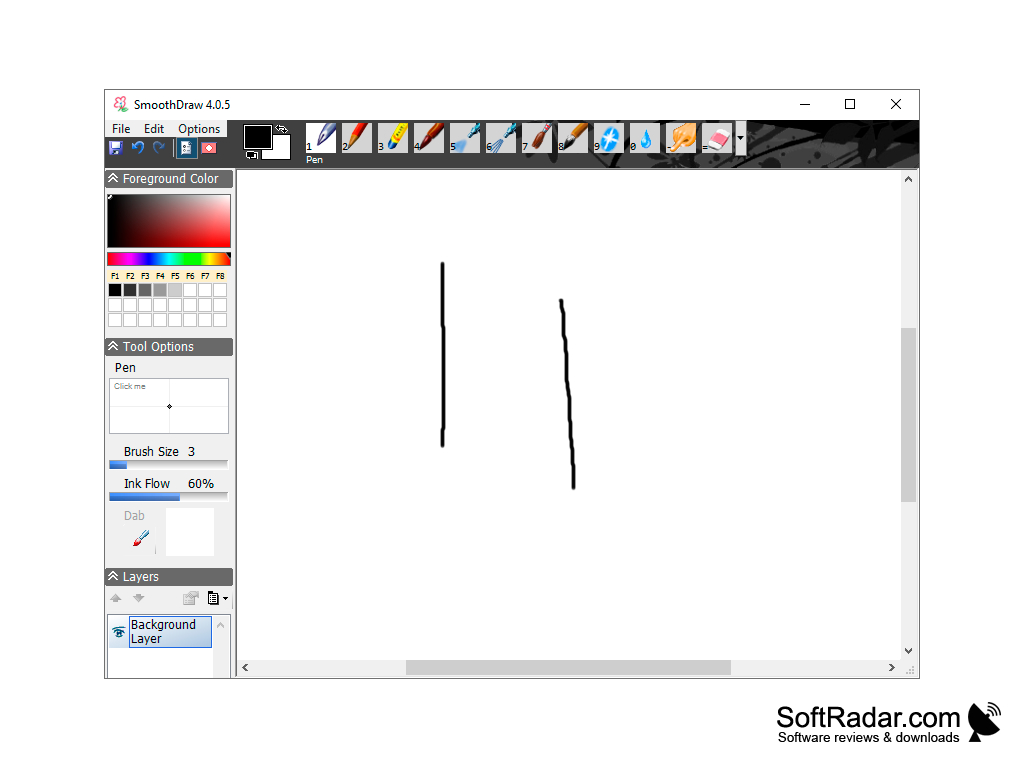
Task: Click the red record icon in toolbar
Action: tap(209, 148)
